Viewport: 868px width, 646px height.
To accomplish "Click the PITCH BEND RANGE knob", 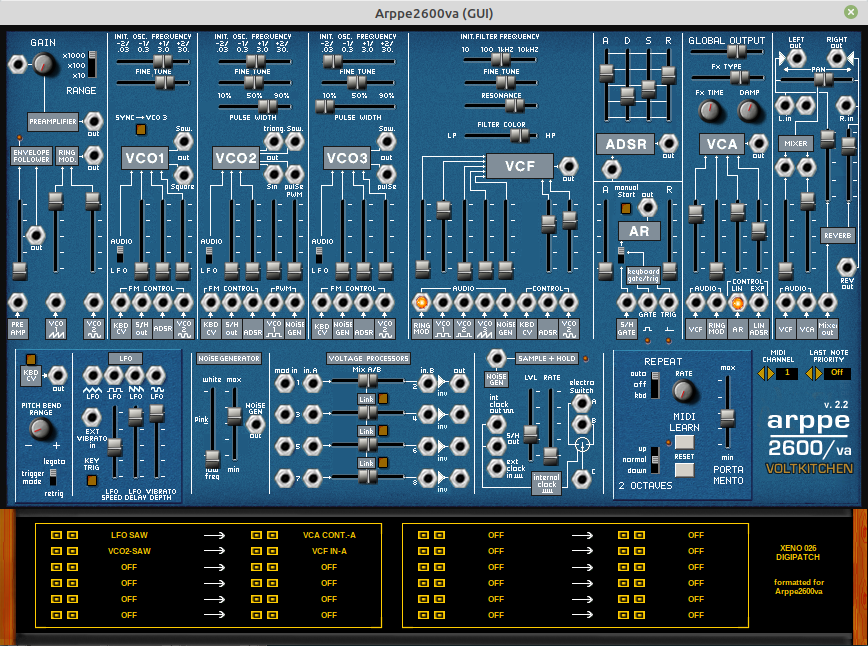I will tap(40, 428).
